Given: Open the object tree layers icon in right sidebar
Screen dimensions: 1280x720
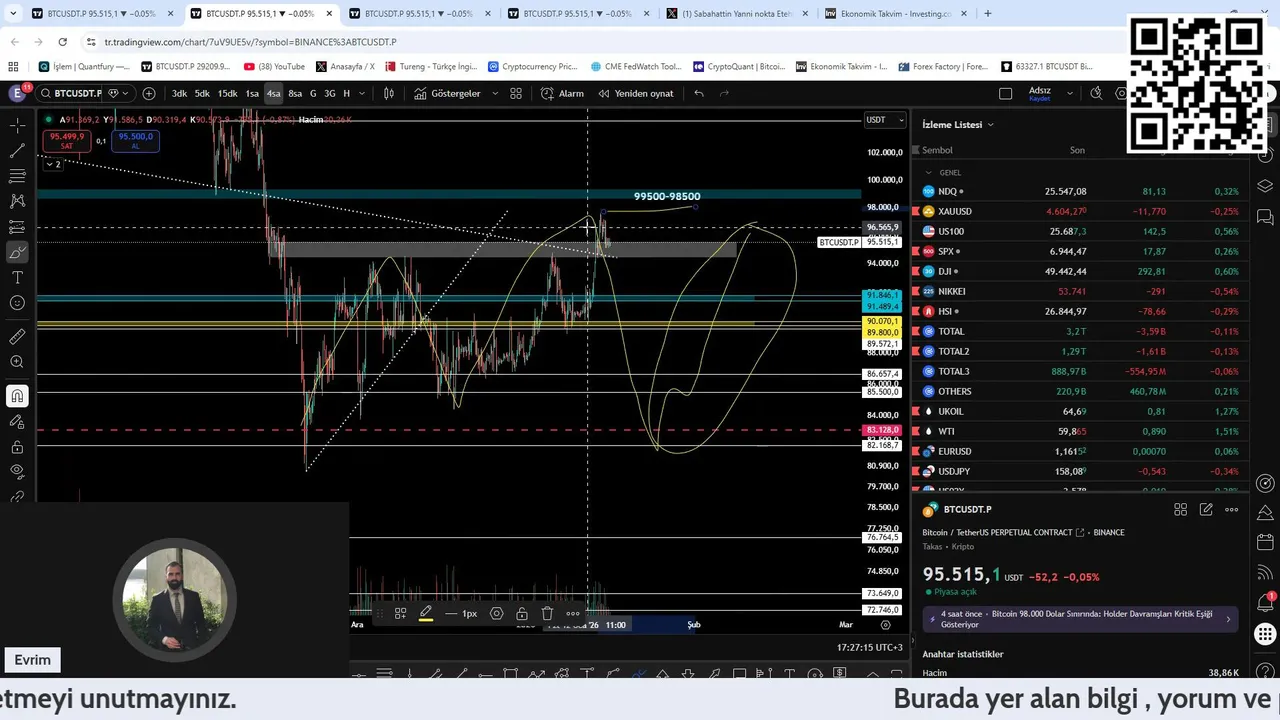Looking at the screenshot, I should click(1265, 186).
